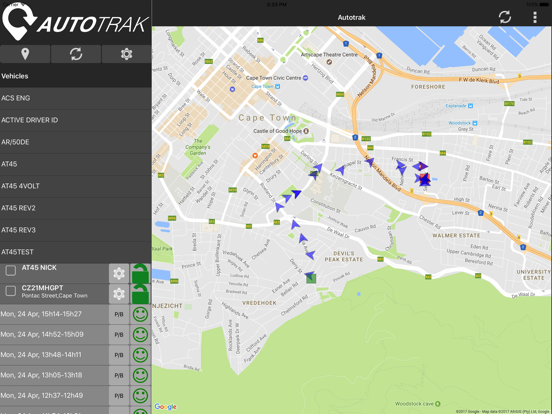Image resolution: width=552 pixels, height=414 pixels.
Task: Set P/B for 15h14-15h27 trip
Action: pyautogui.click(x=119, y=314)
